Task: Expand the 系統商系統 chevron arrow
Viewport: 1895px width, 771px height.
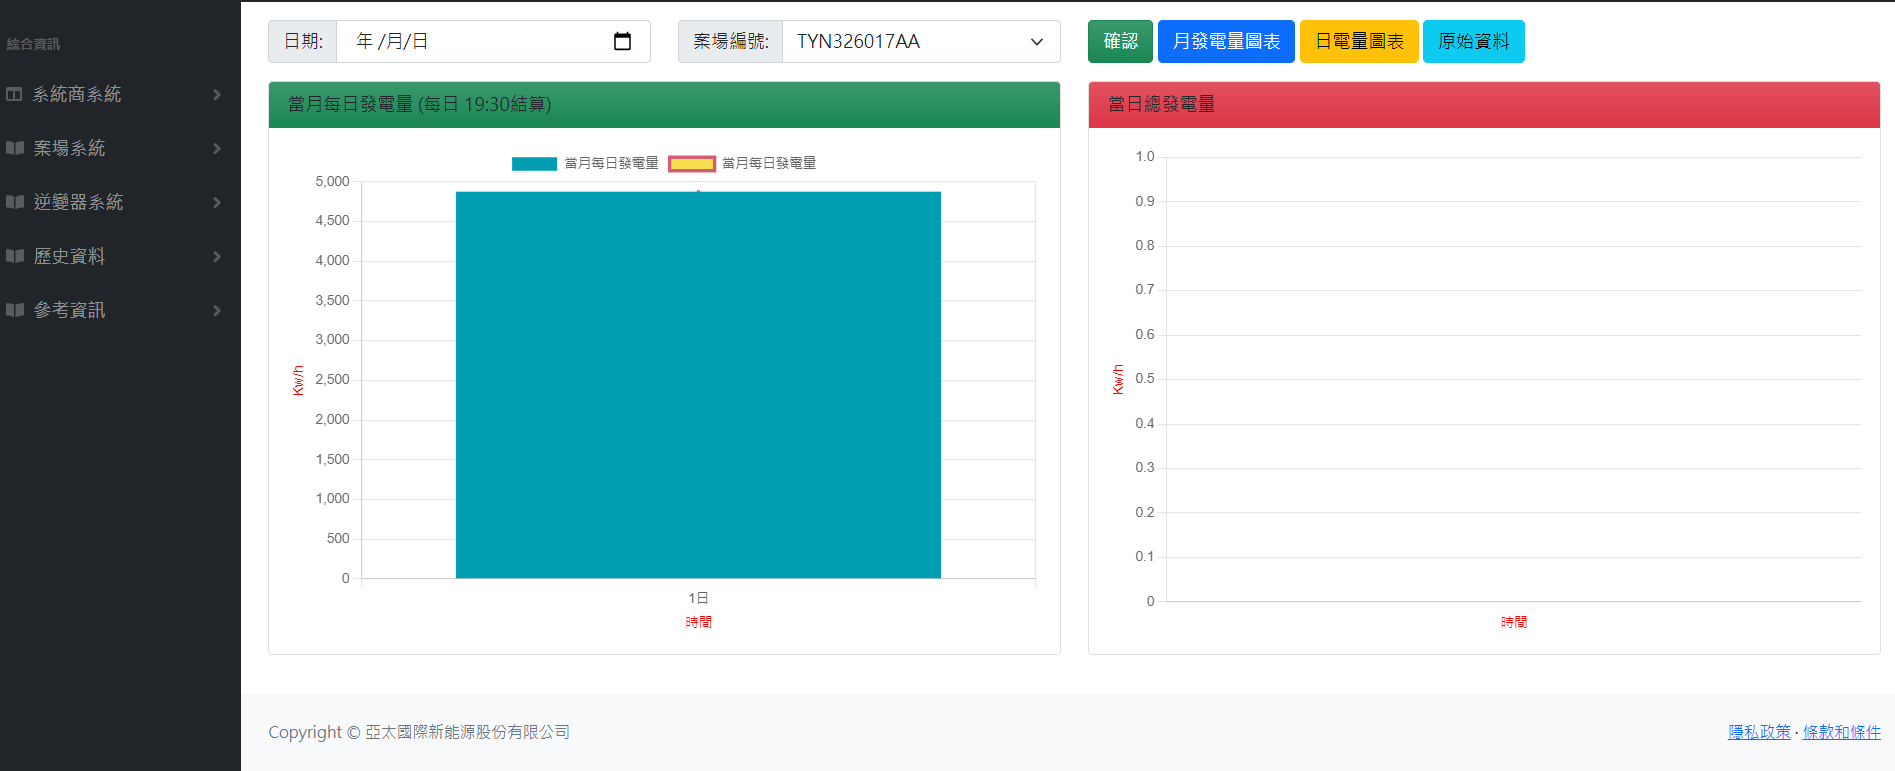Action: 217,94
